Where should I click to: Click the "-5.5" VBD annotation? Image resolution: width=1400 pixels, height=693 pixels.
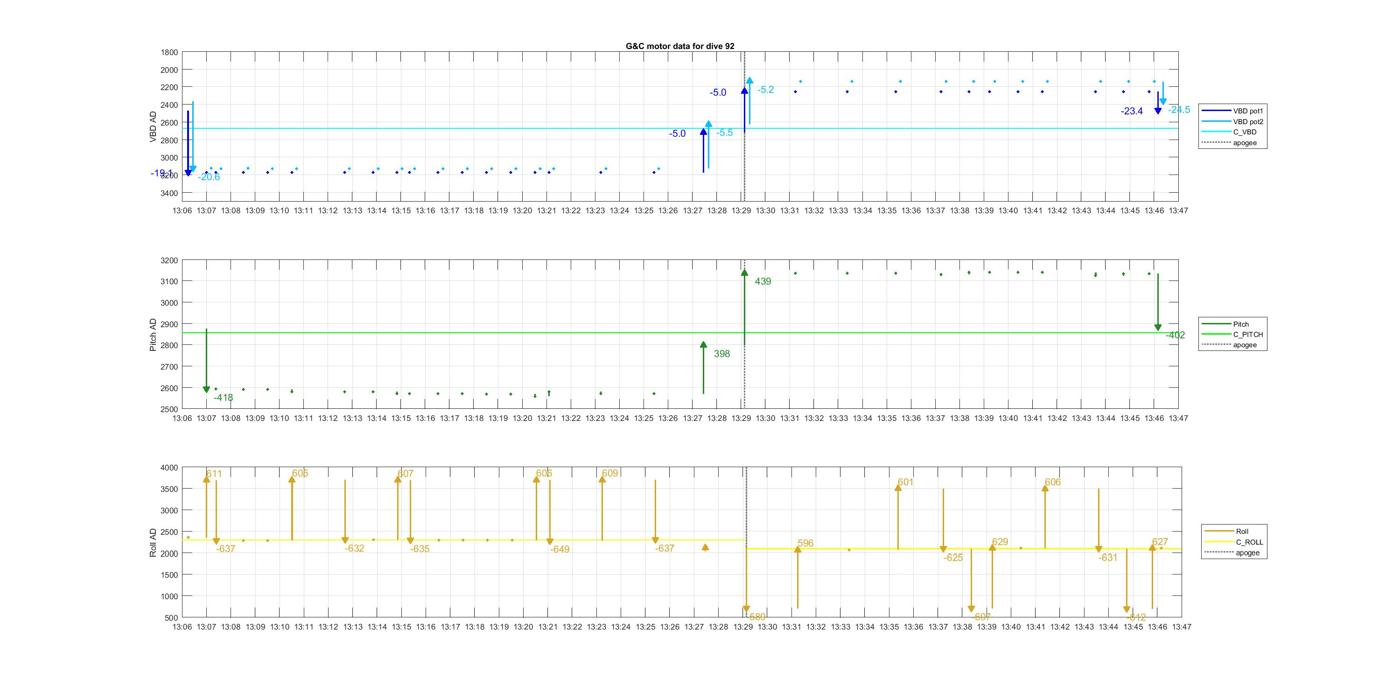pyautogui.click(x=724, y=133)
